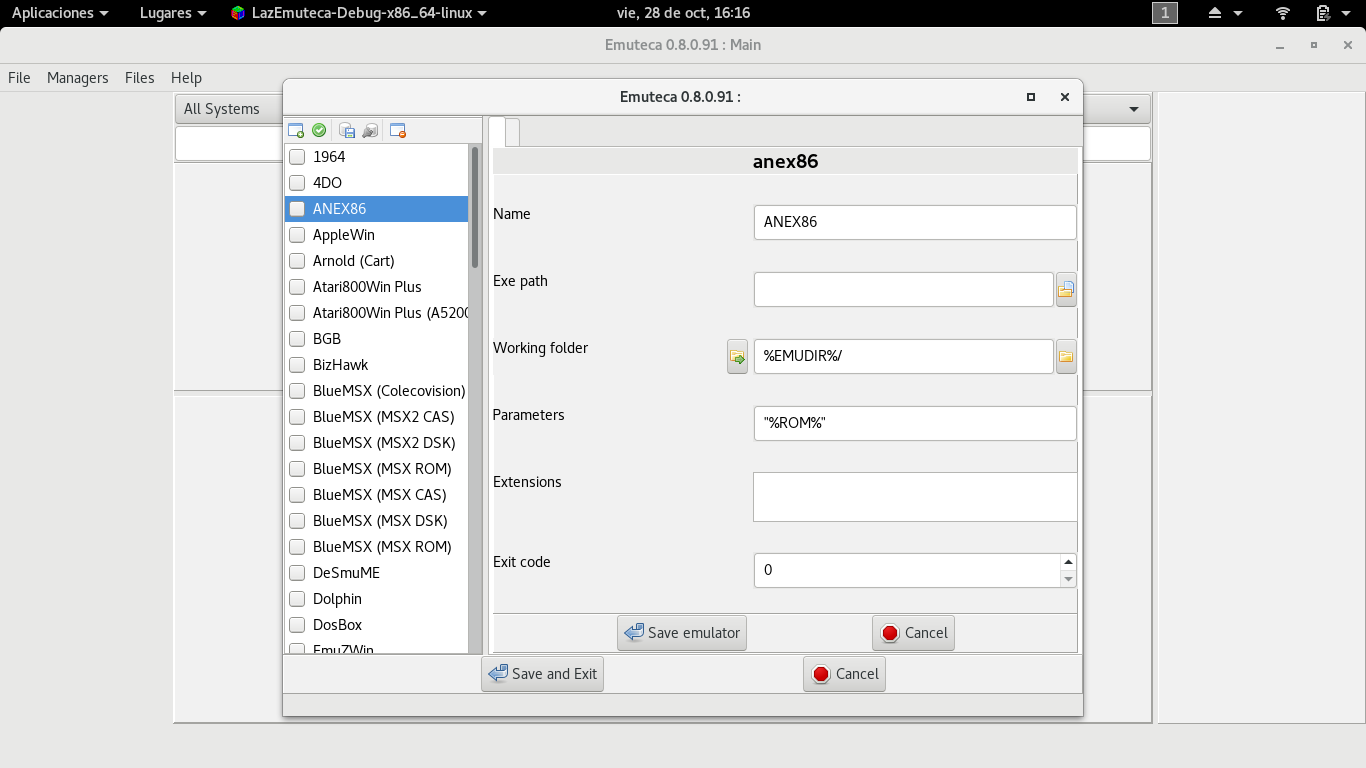Open Lugares menu in top panel
1366x768 pixels.
click(173, 13)
